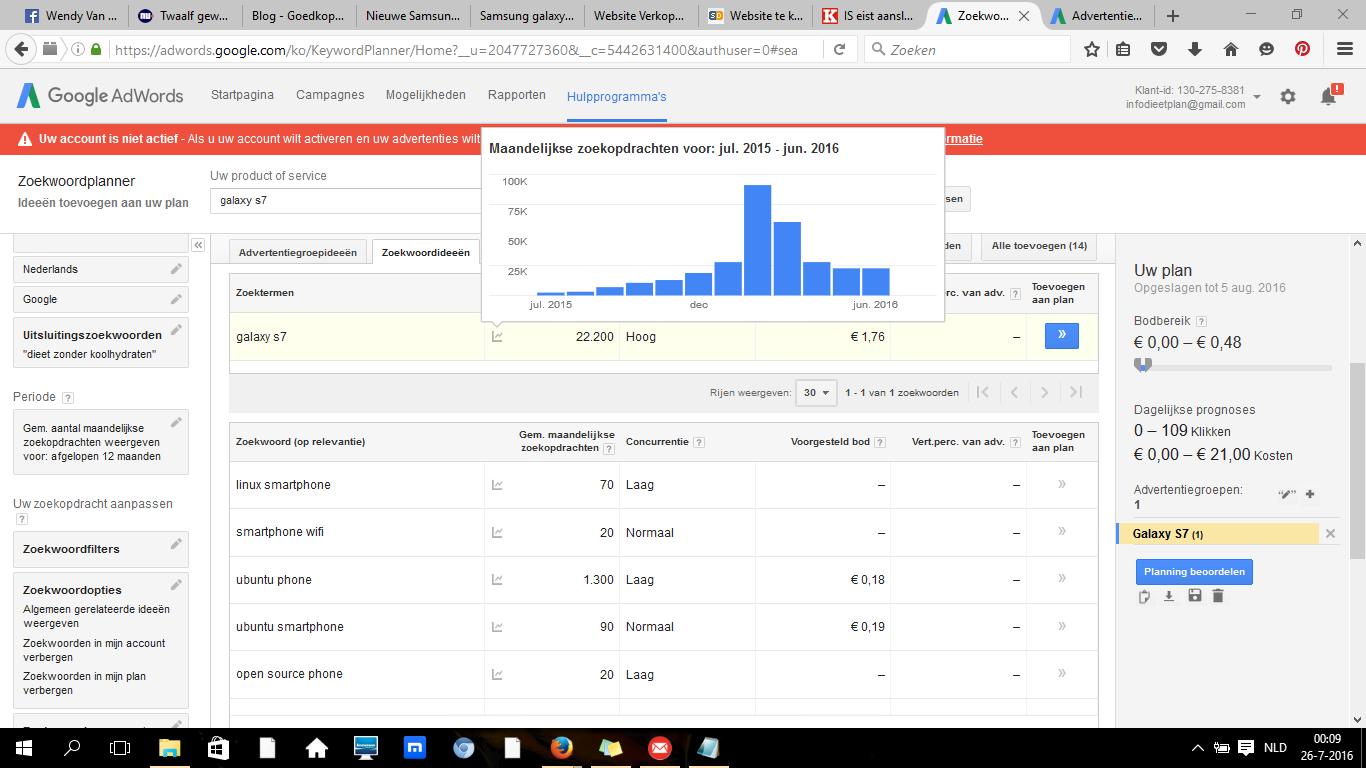Click the page vertical scrollbar thumb
1366x768 pixels.
pos(1357,461)
